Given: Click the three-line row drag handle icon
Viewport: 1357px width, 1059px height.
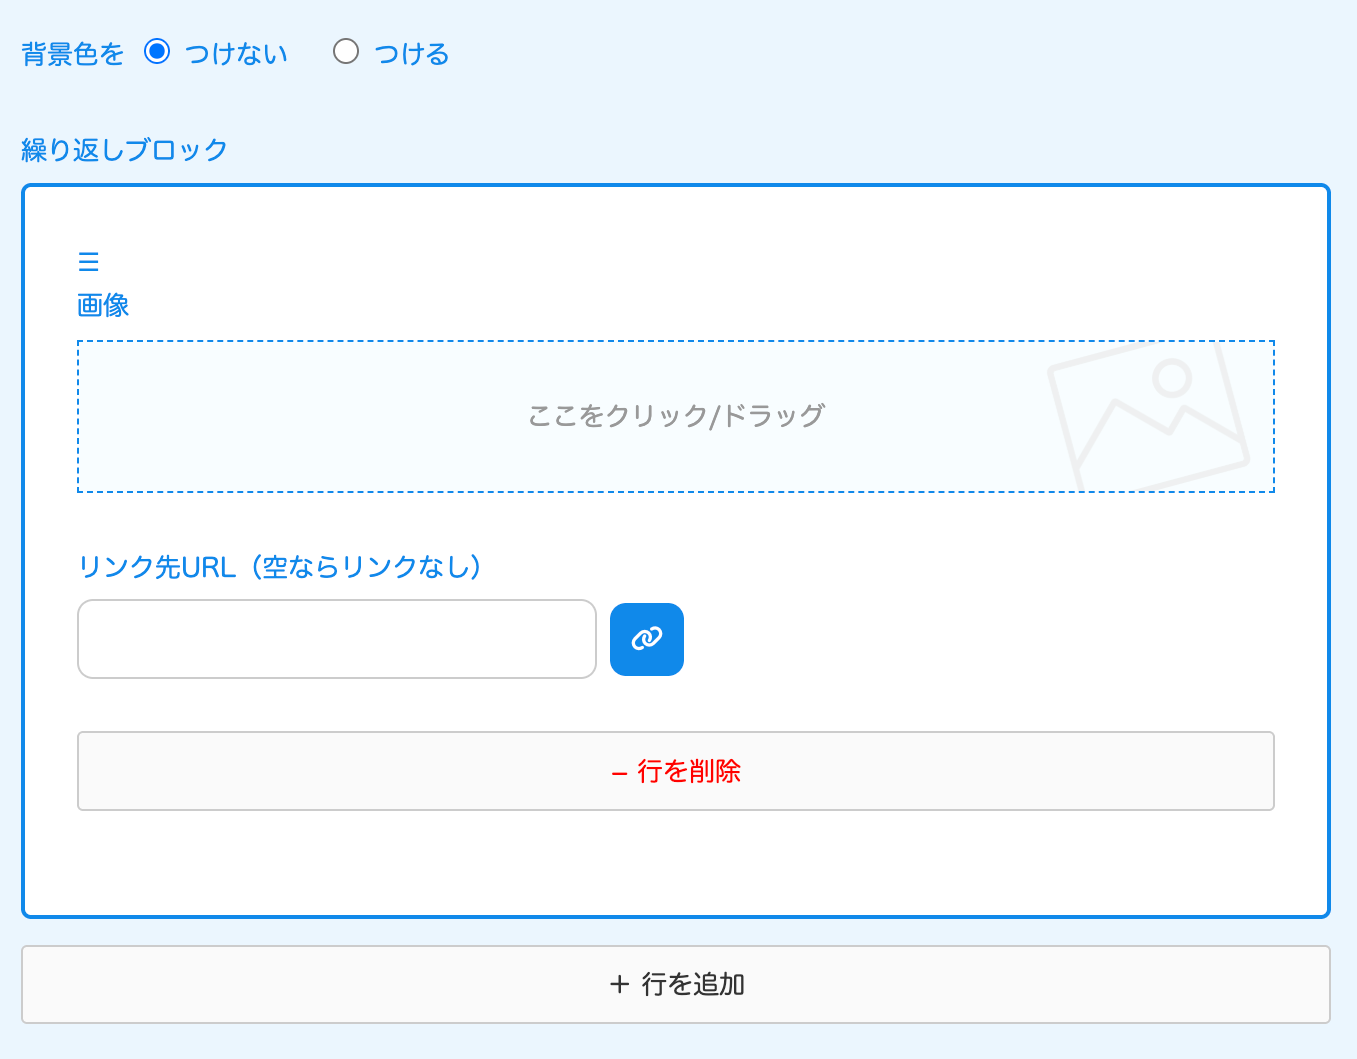Looking at the screenshot, I should point(88,262).
